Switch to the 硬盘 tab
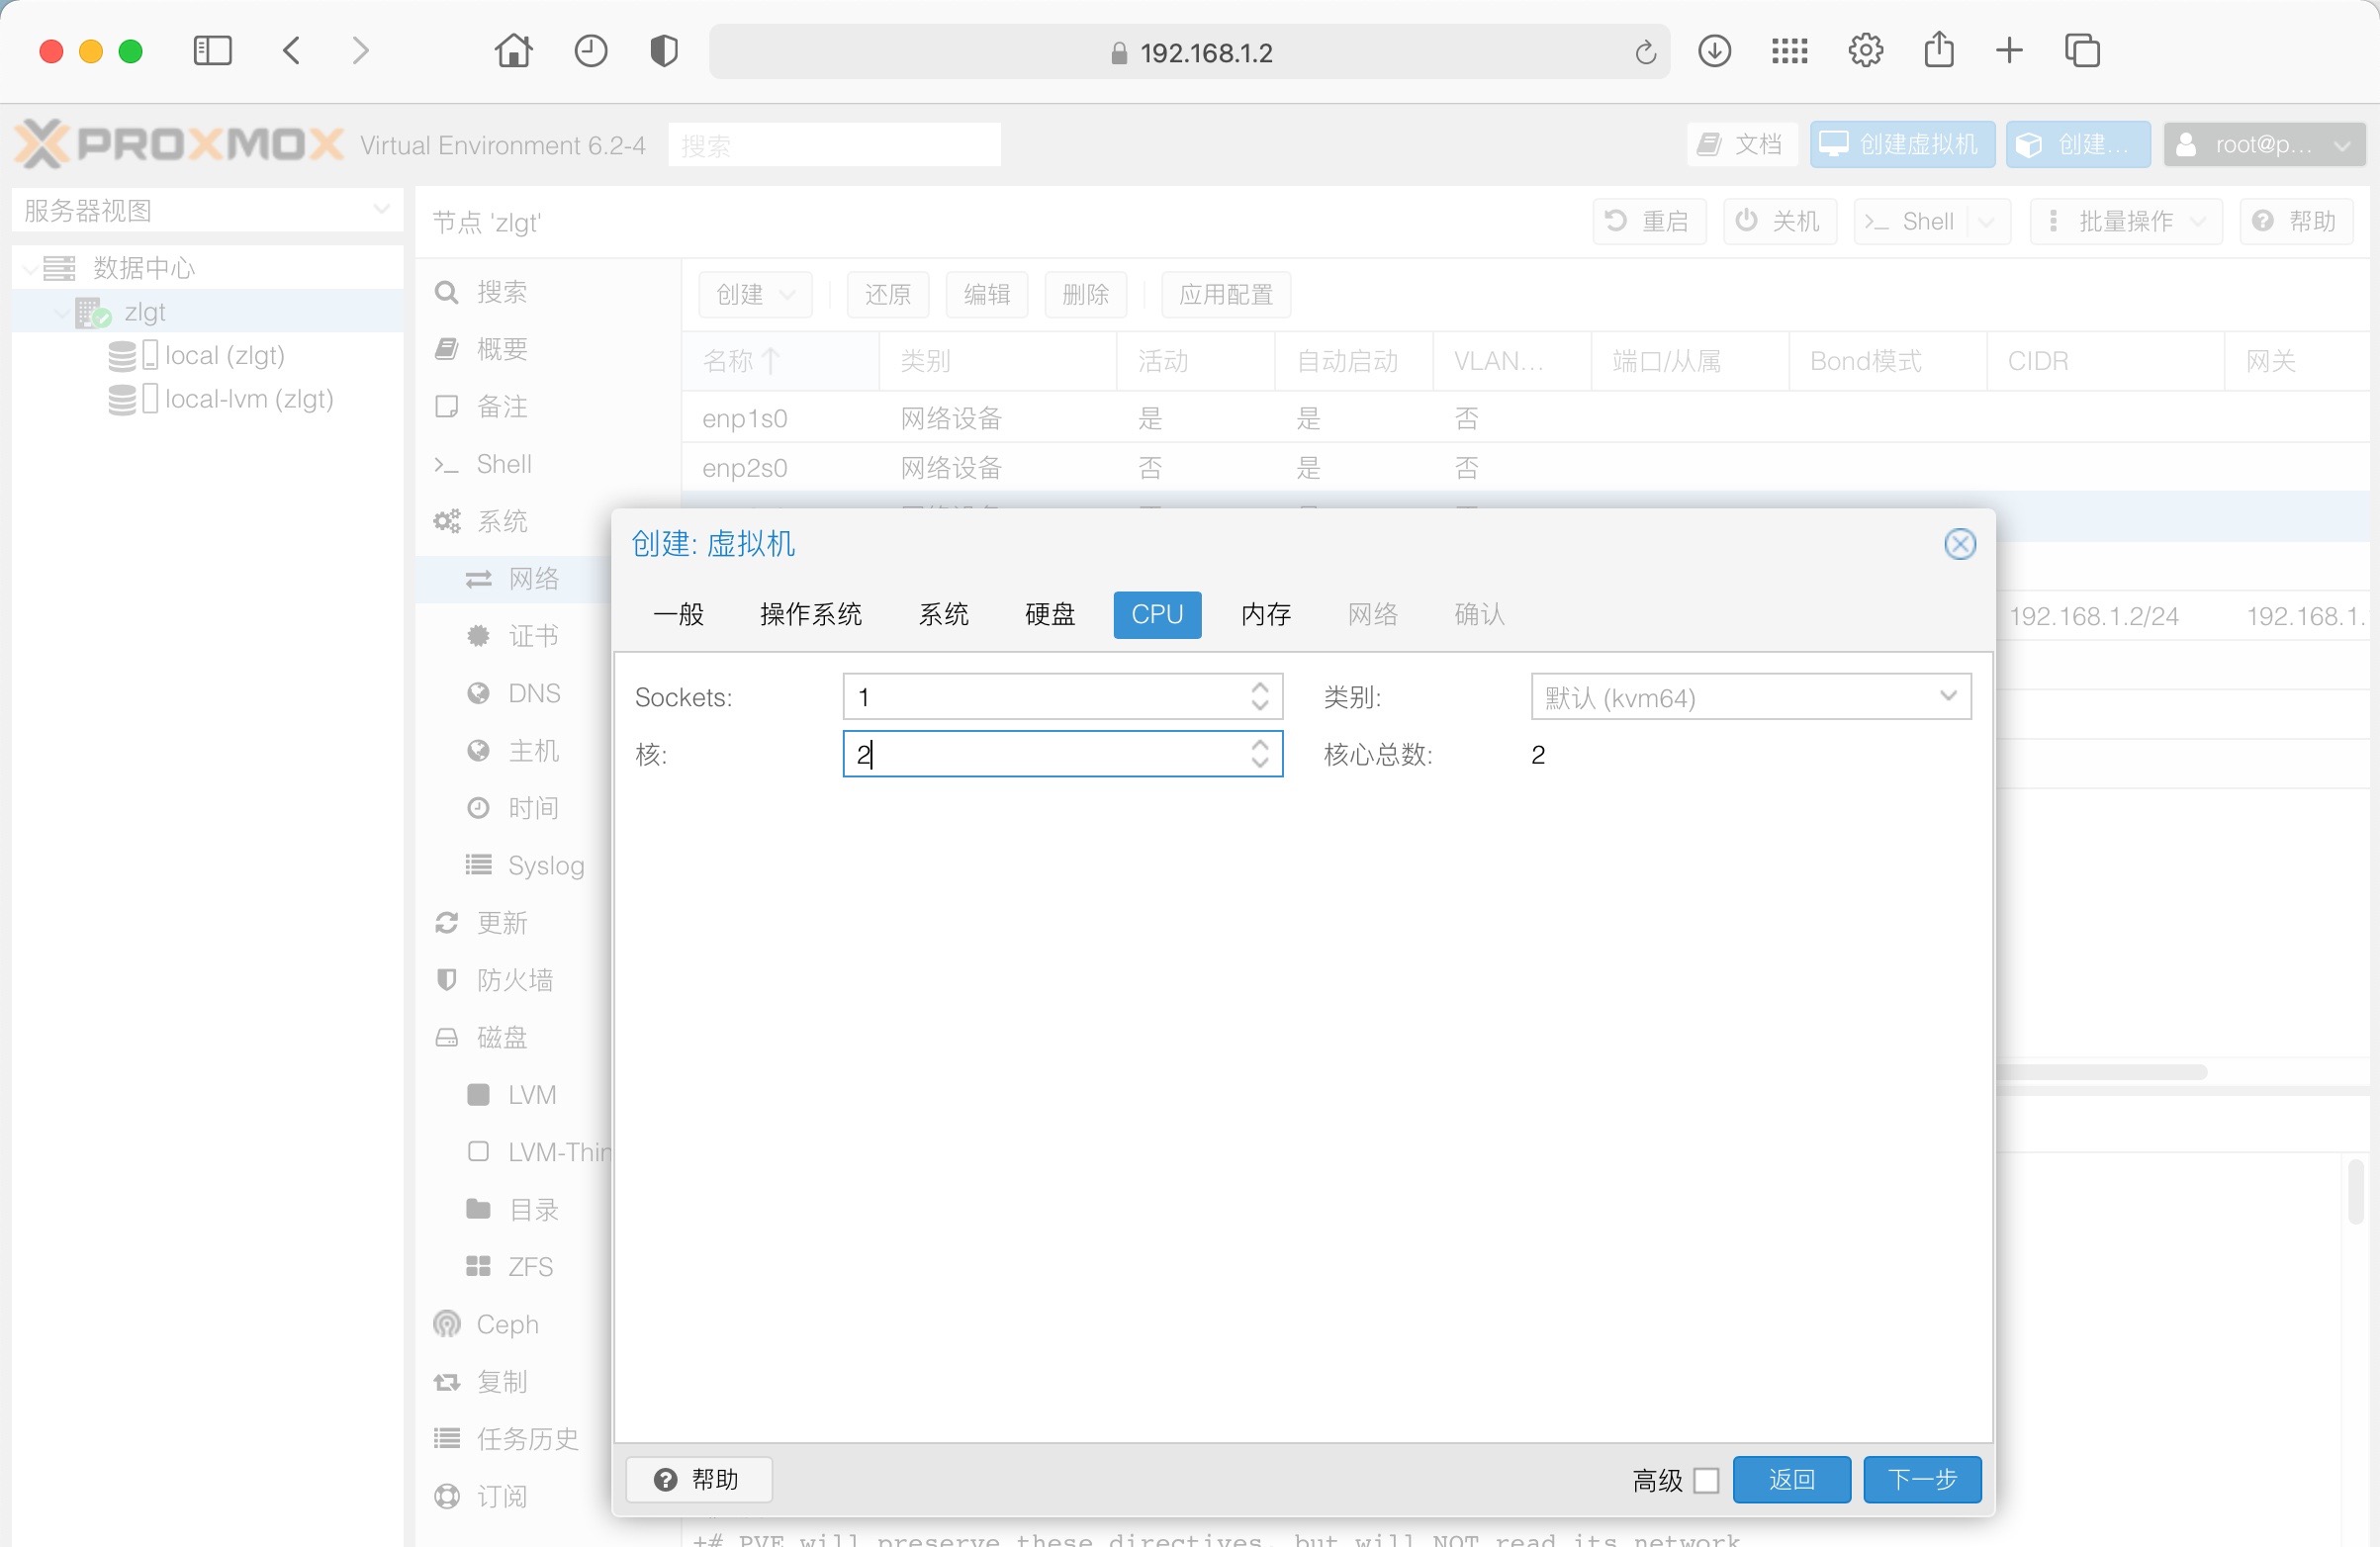This screenshot has height=1547, width=2380. click(1049, 614)
